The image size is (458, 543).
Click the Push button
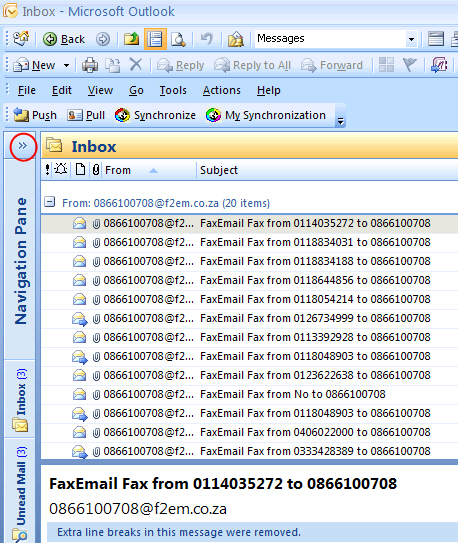[35, 115]
